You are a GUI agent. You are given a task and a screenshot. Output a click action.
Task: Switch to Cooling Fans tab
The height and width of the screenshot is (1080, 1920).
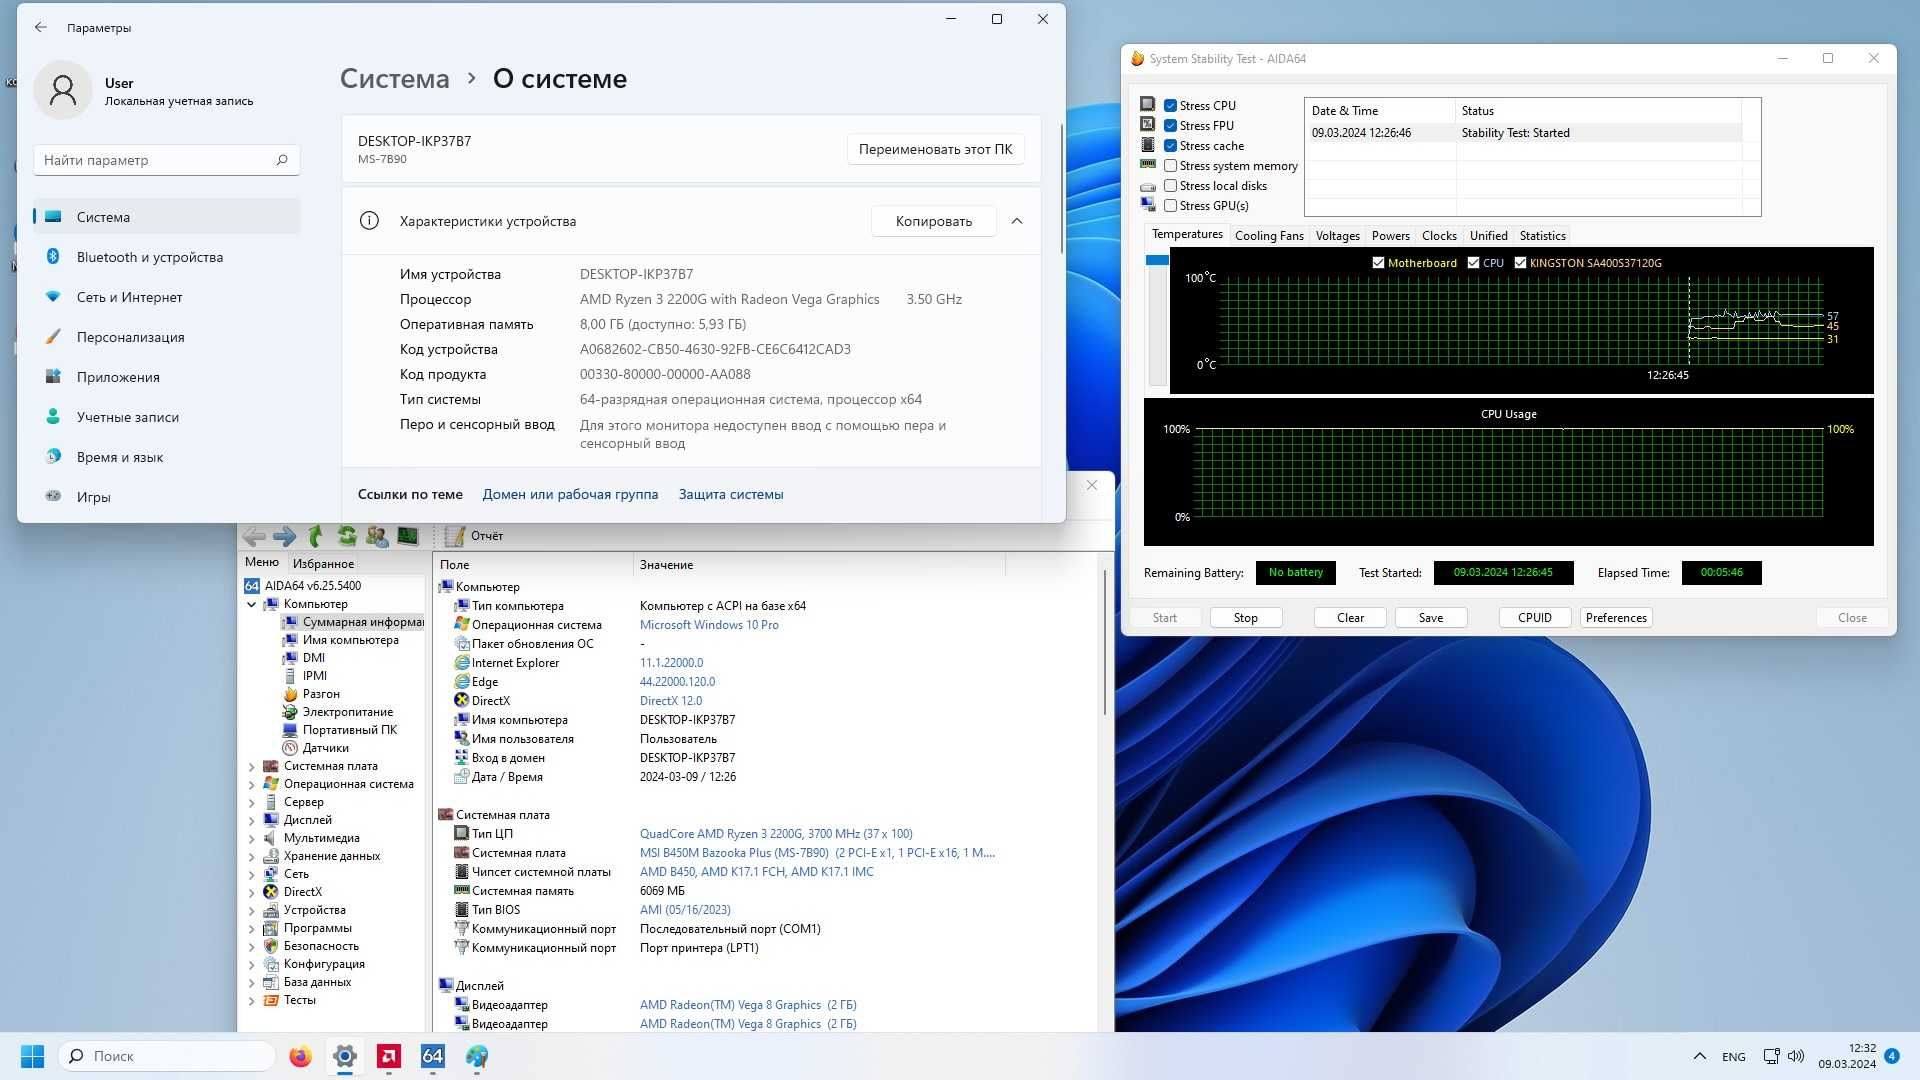(x=1269, y=236)
